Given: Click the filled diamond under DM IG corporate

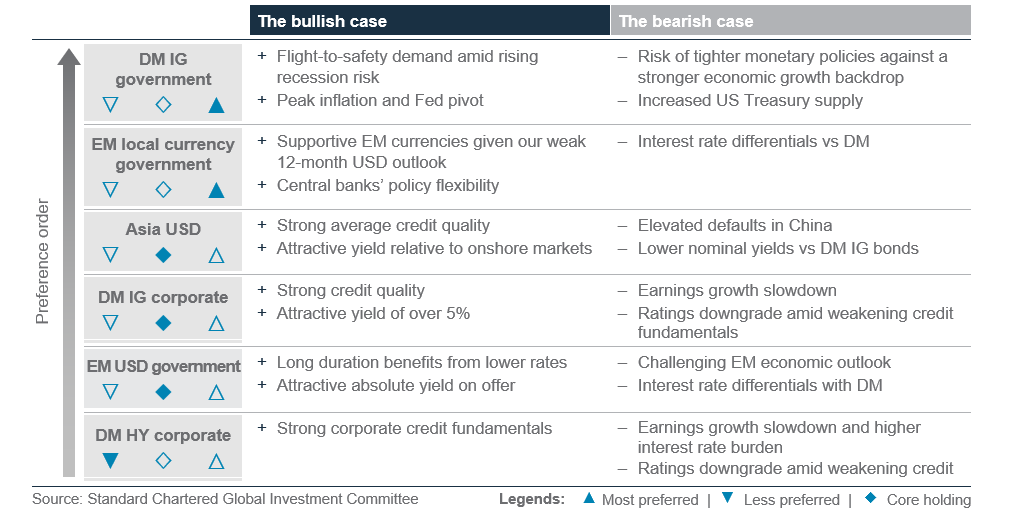Looking at the screenshot, I should [x=163, y=322].
